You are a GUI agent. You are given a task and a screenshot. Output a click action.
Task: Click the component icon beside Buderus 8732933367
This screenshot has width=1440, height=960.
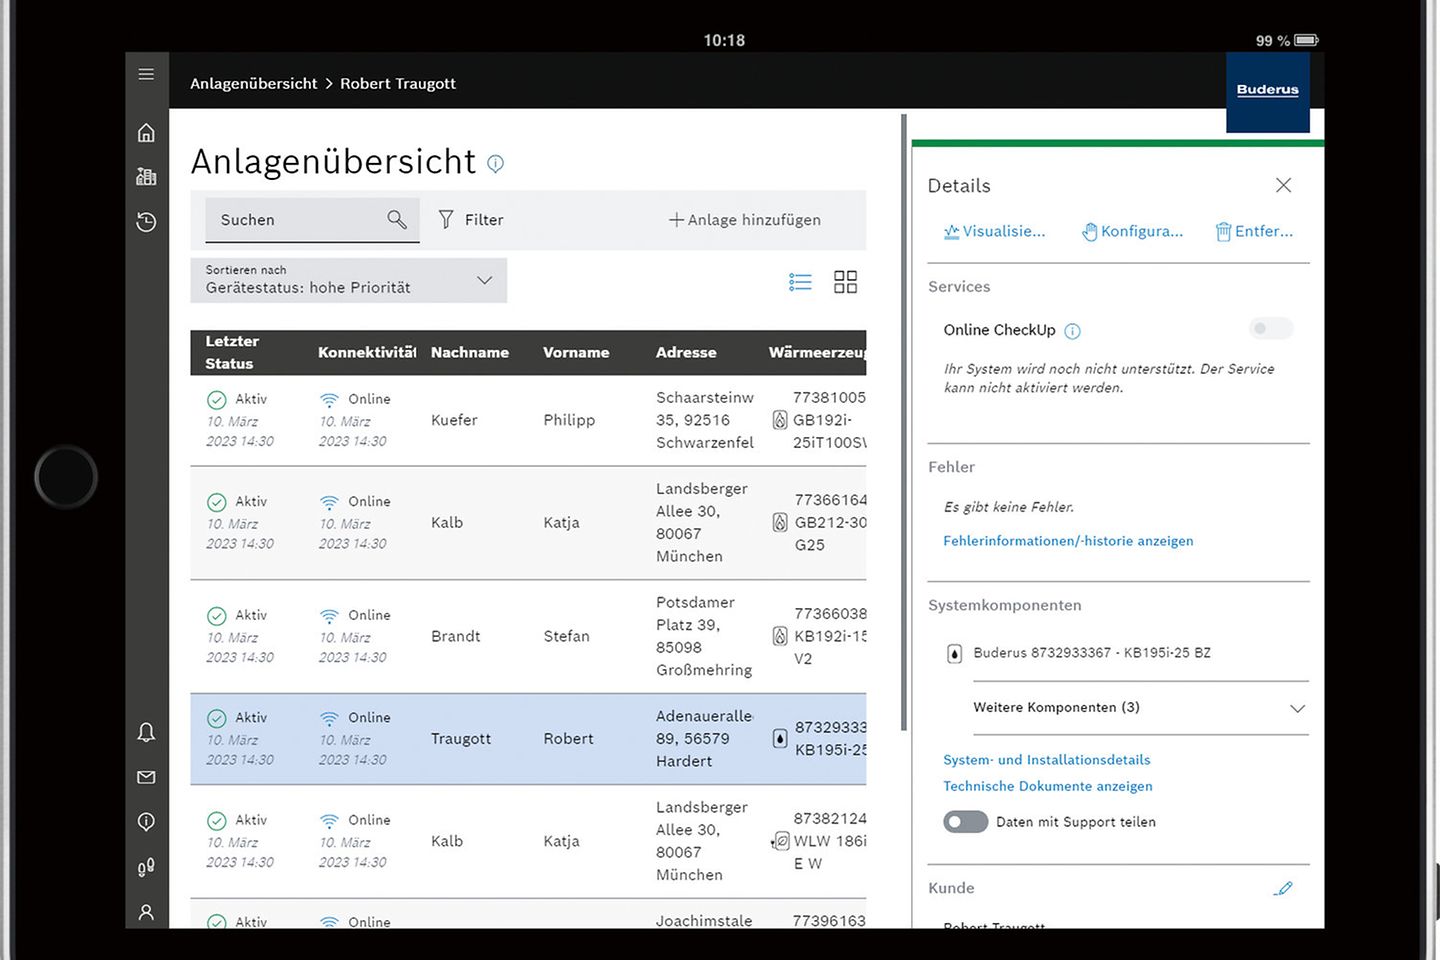954,654
